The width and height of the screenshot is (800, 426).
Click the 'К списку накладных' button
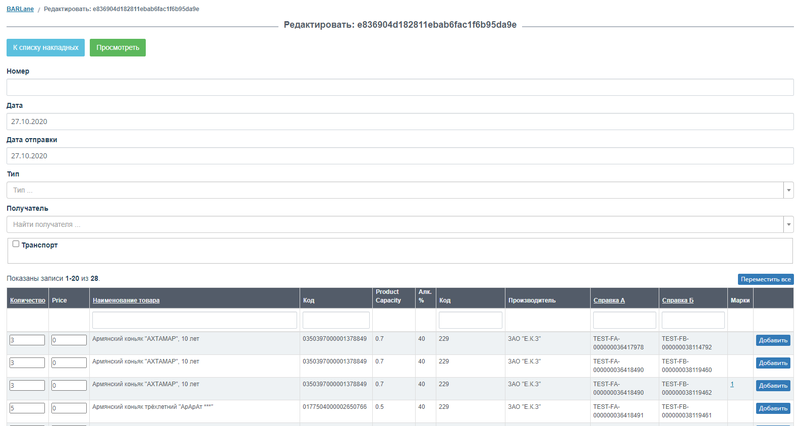click(45, 47)
